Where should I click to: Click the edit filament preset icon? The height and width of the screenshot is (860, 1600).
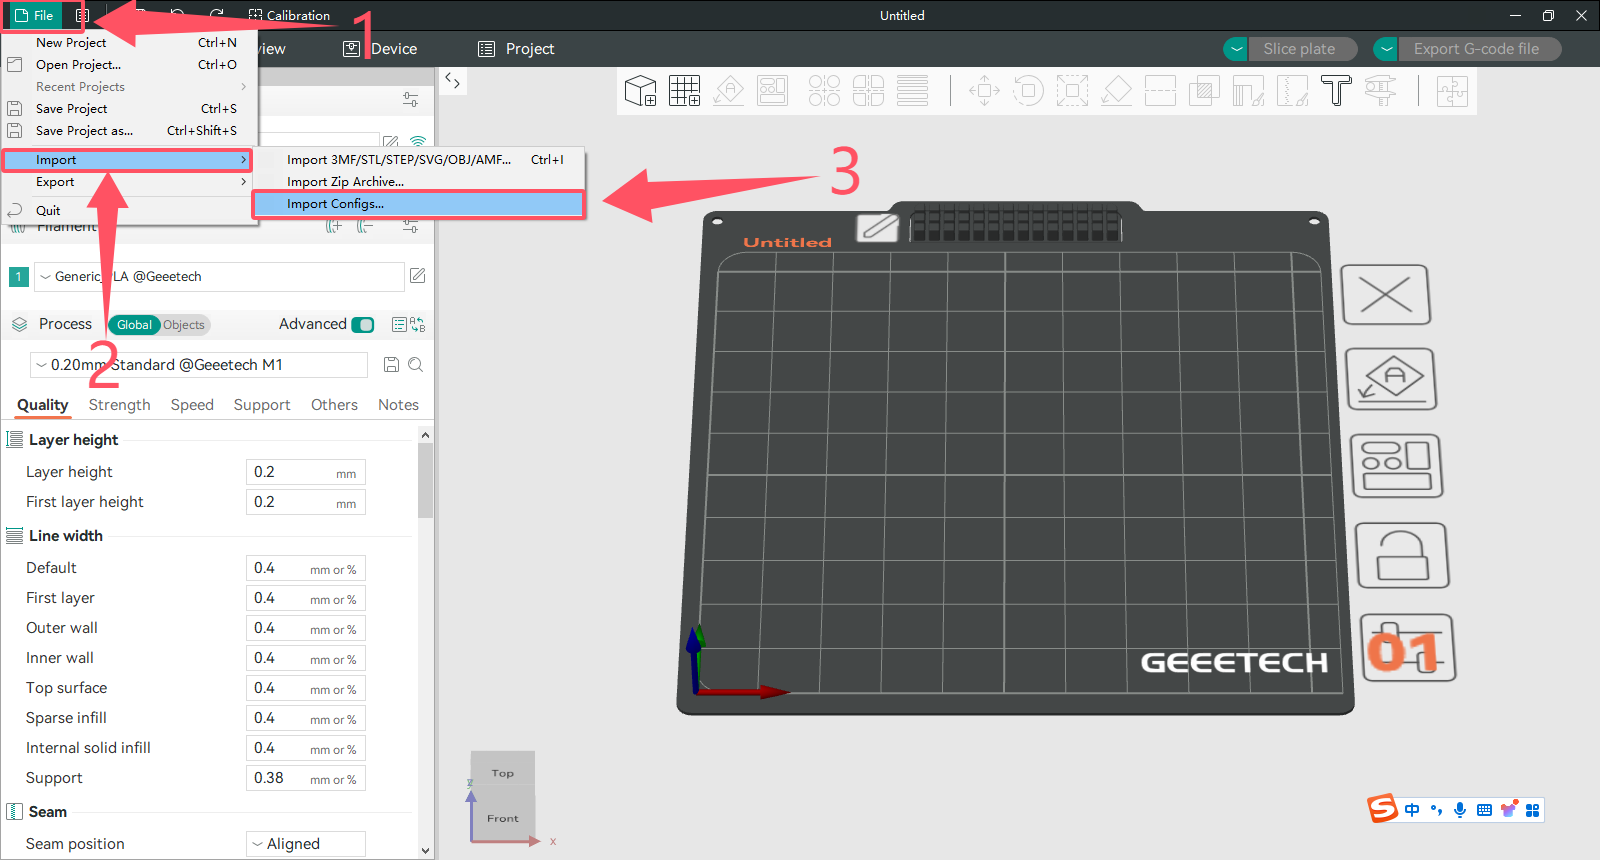(x=418, y=276)
